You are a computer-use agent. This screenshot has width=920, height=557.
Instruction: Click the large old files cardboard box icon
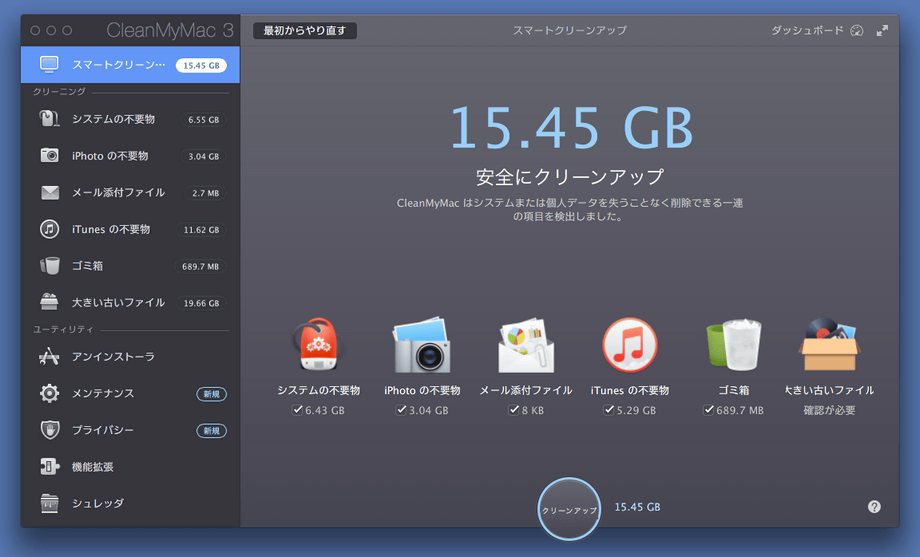[x=829, y=345]
